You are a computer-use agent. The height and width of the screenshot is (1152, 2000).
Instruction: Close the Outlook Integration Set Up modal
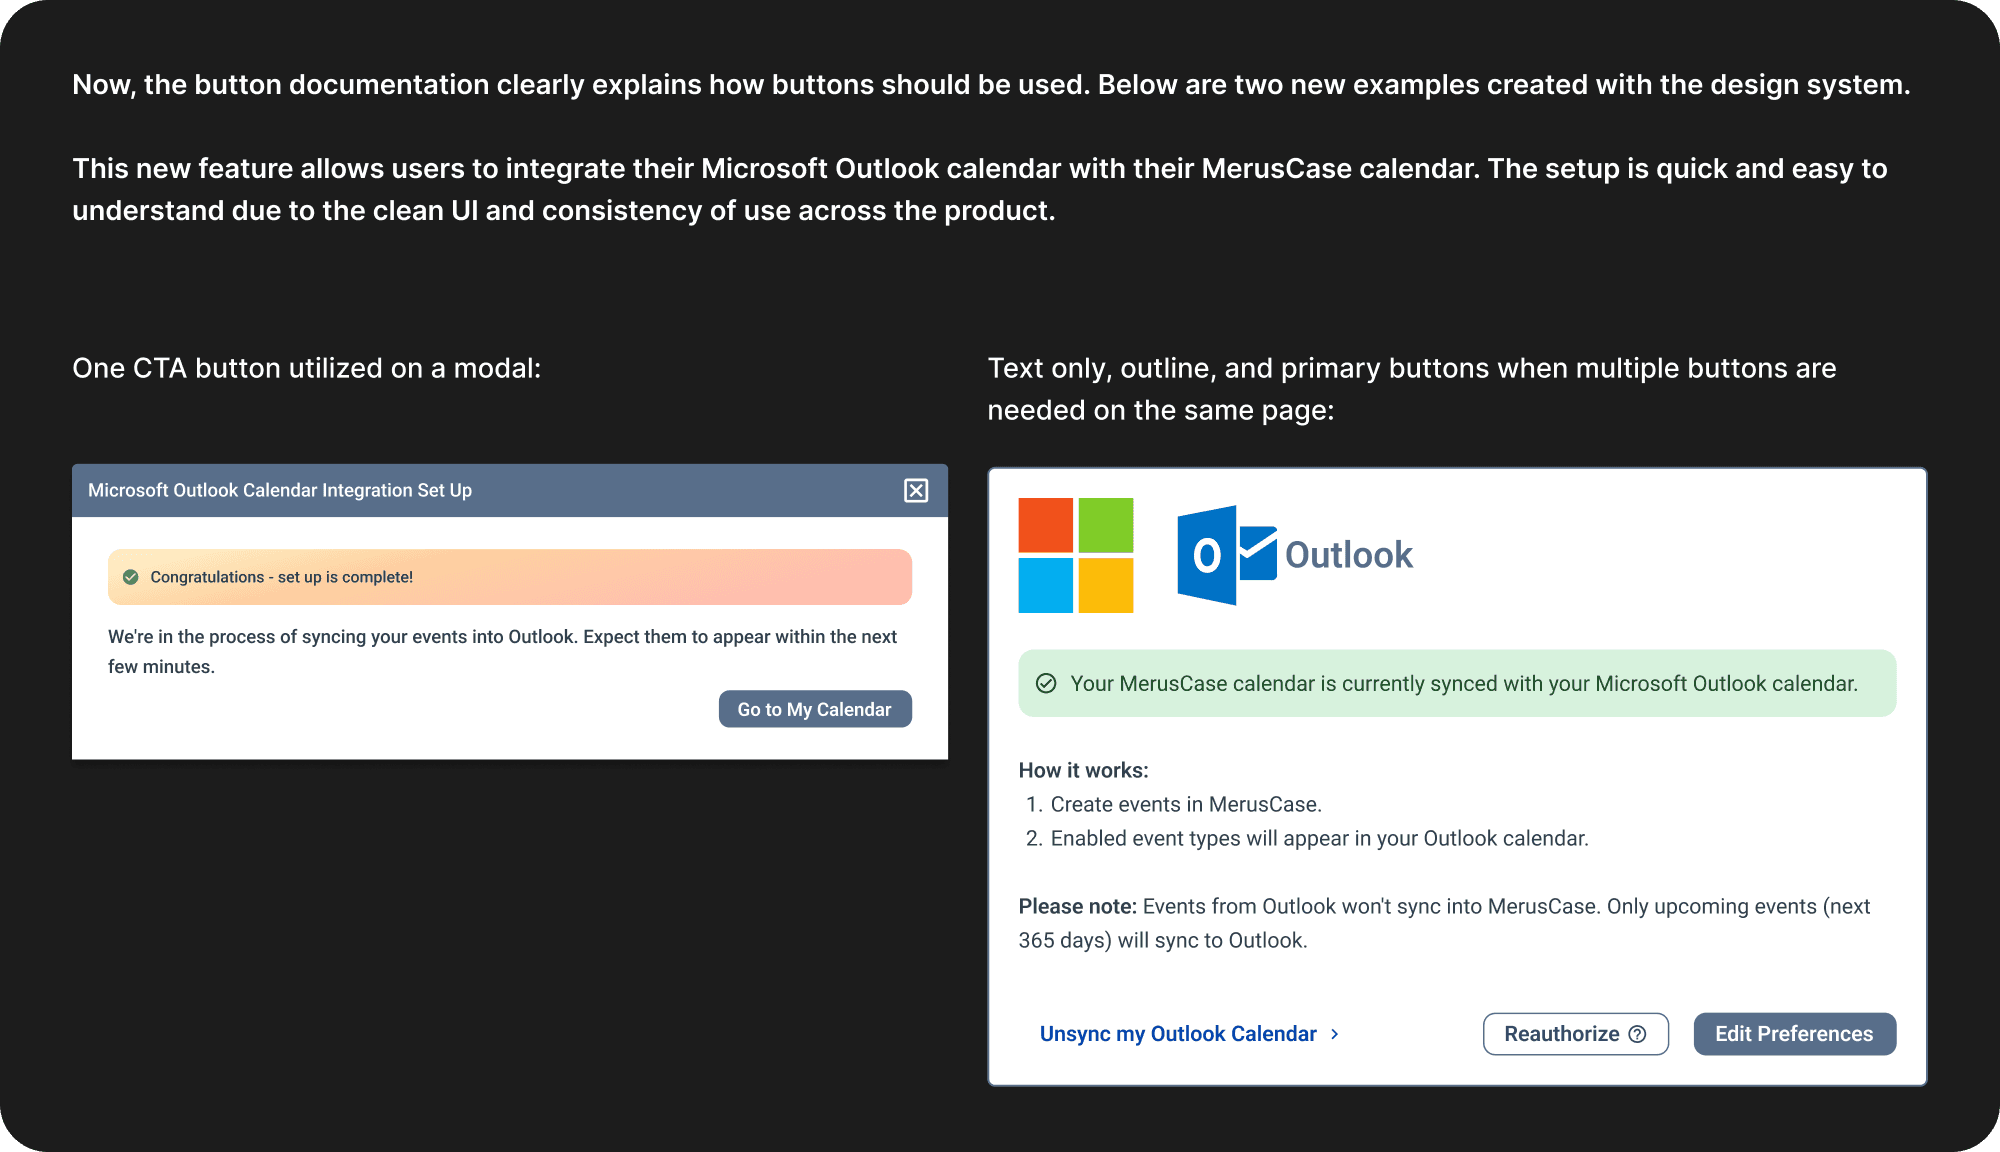tap(916, 490)
